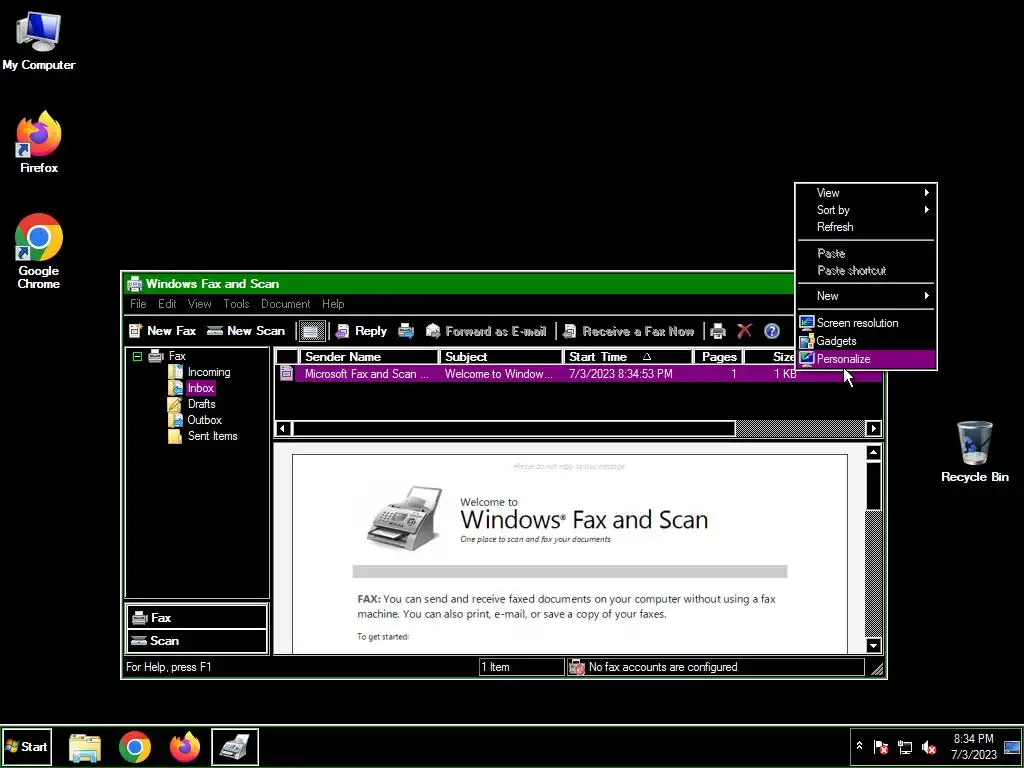
Task: Open the Help menu
Action: pos(333,304)
